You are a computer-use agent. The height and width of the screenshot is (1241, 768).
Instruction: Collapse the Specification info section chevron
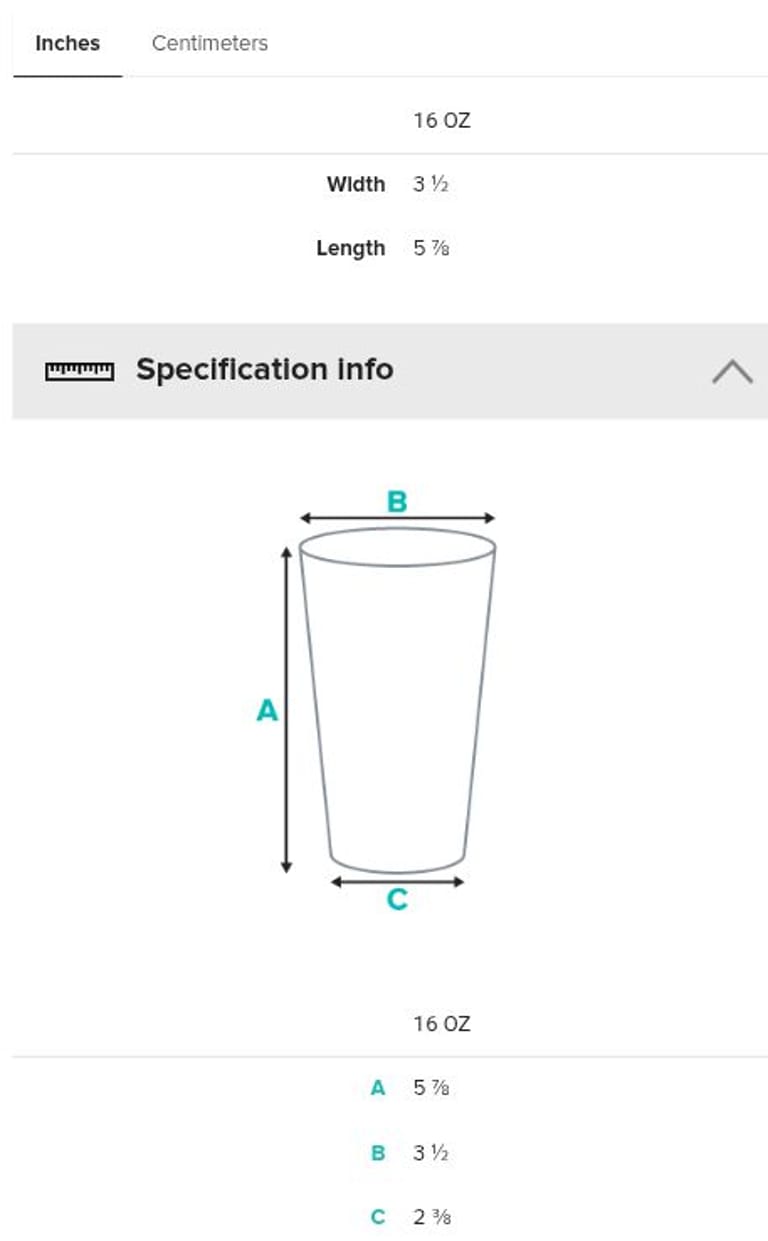pos(732,371)
